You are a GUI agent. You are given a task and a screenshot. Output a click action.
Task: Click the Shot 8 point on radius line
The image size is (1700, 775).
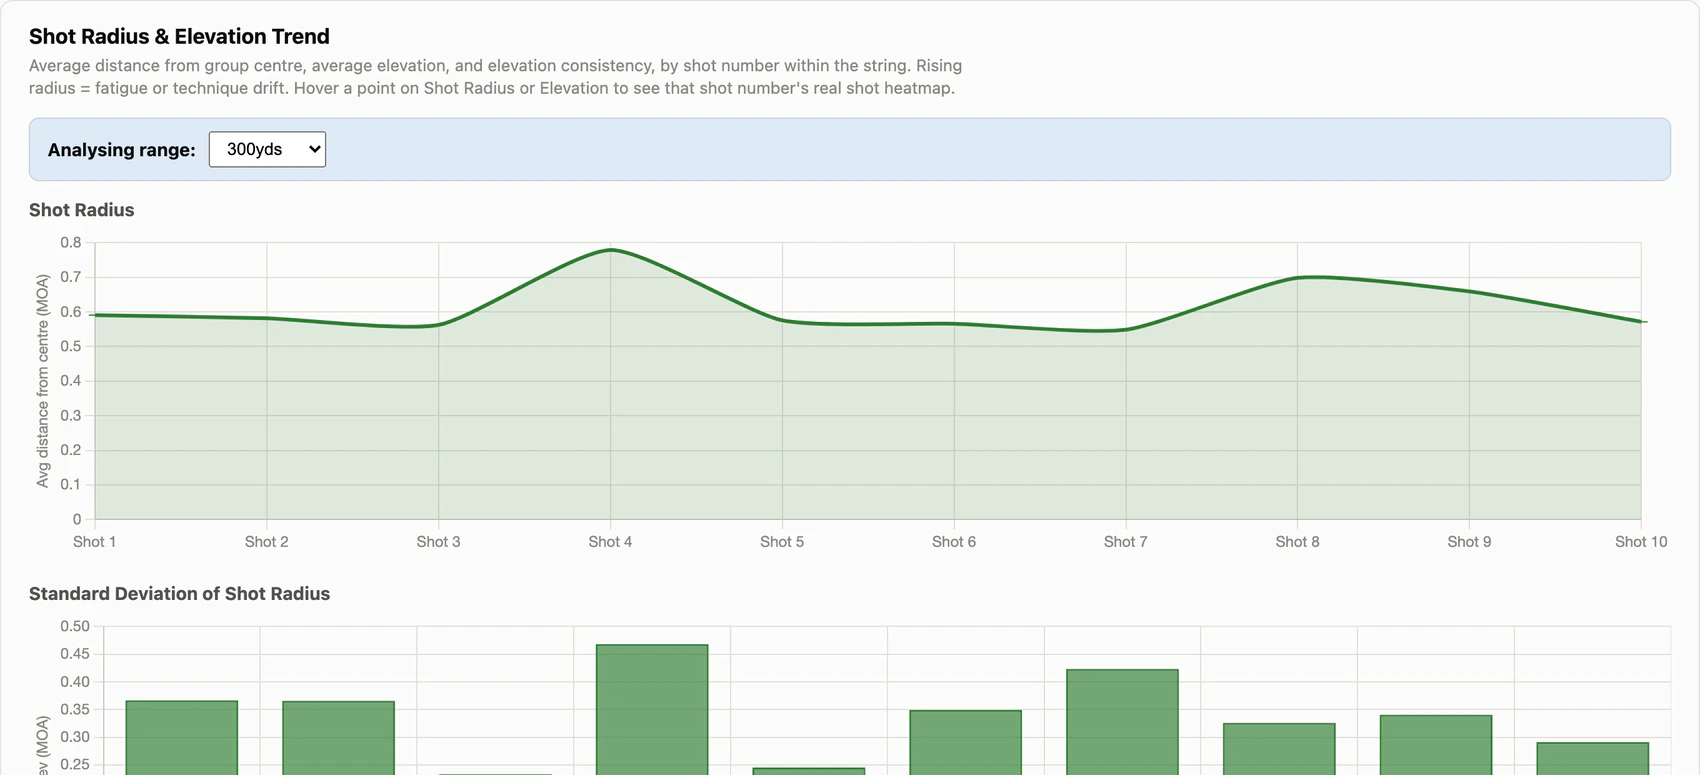click(1298, 277)
